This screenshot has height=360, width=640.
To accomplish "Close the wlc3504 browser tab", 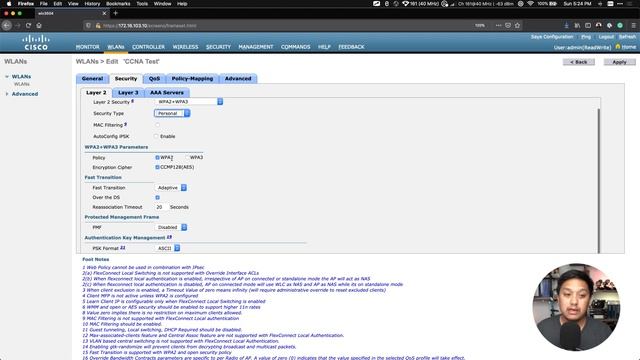I will pos(104,13).
